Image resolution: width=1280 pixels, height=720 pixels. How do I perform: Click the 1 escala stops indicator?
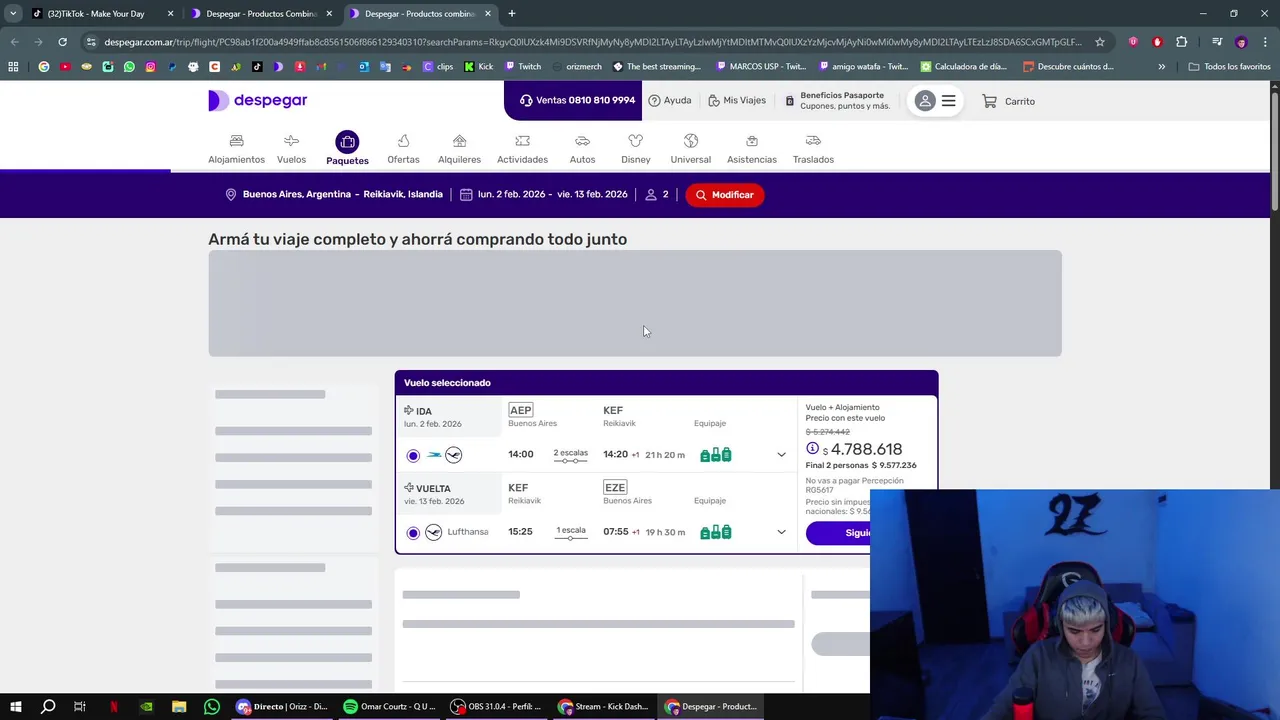(571, 533)
